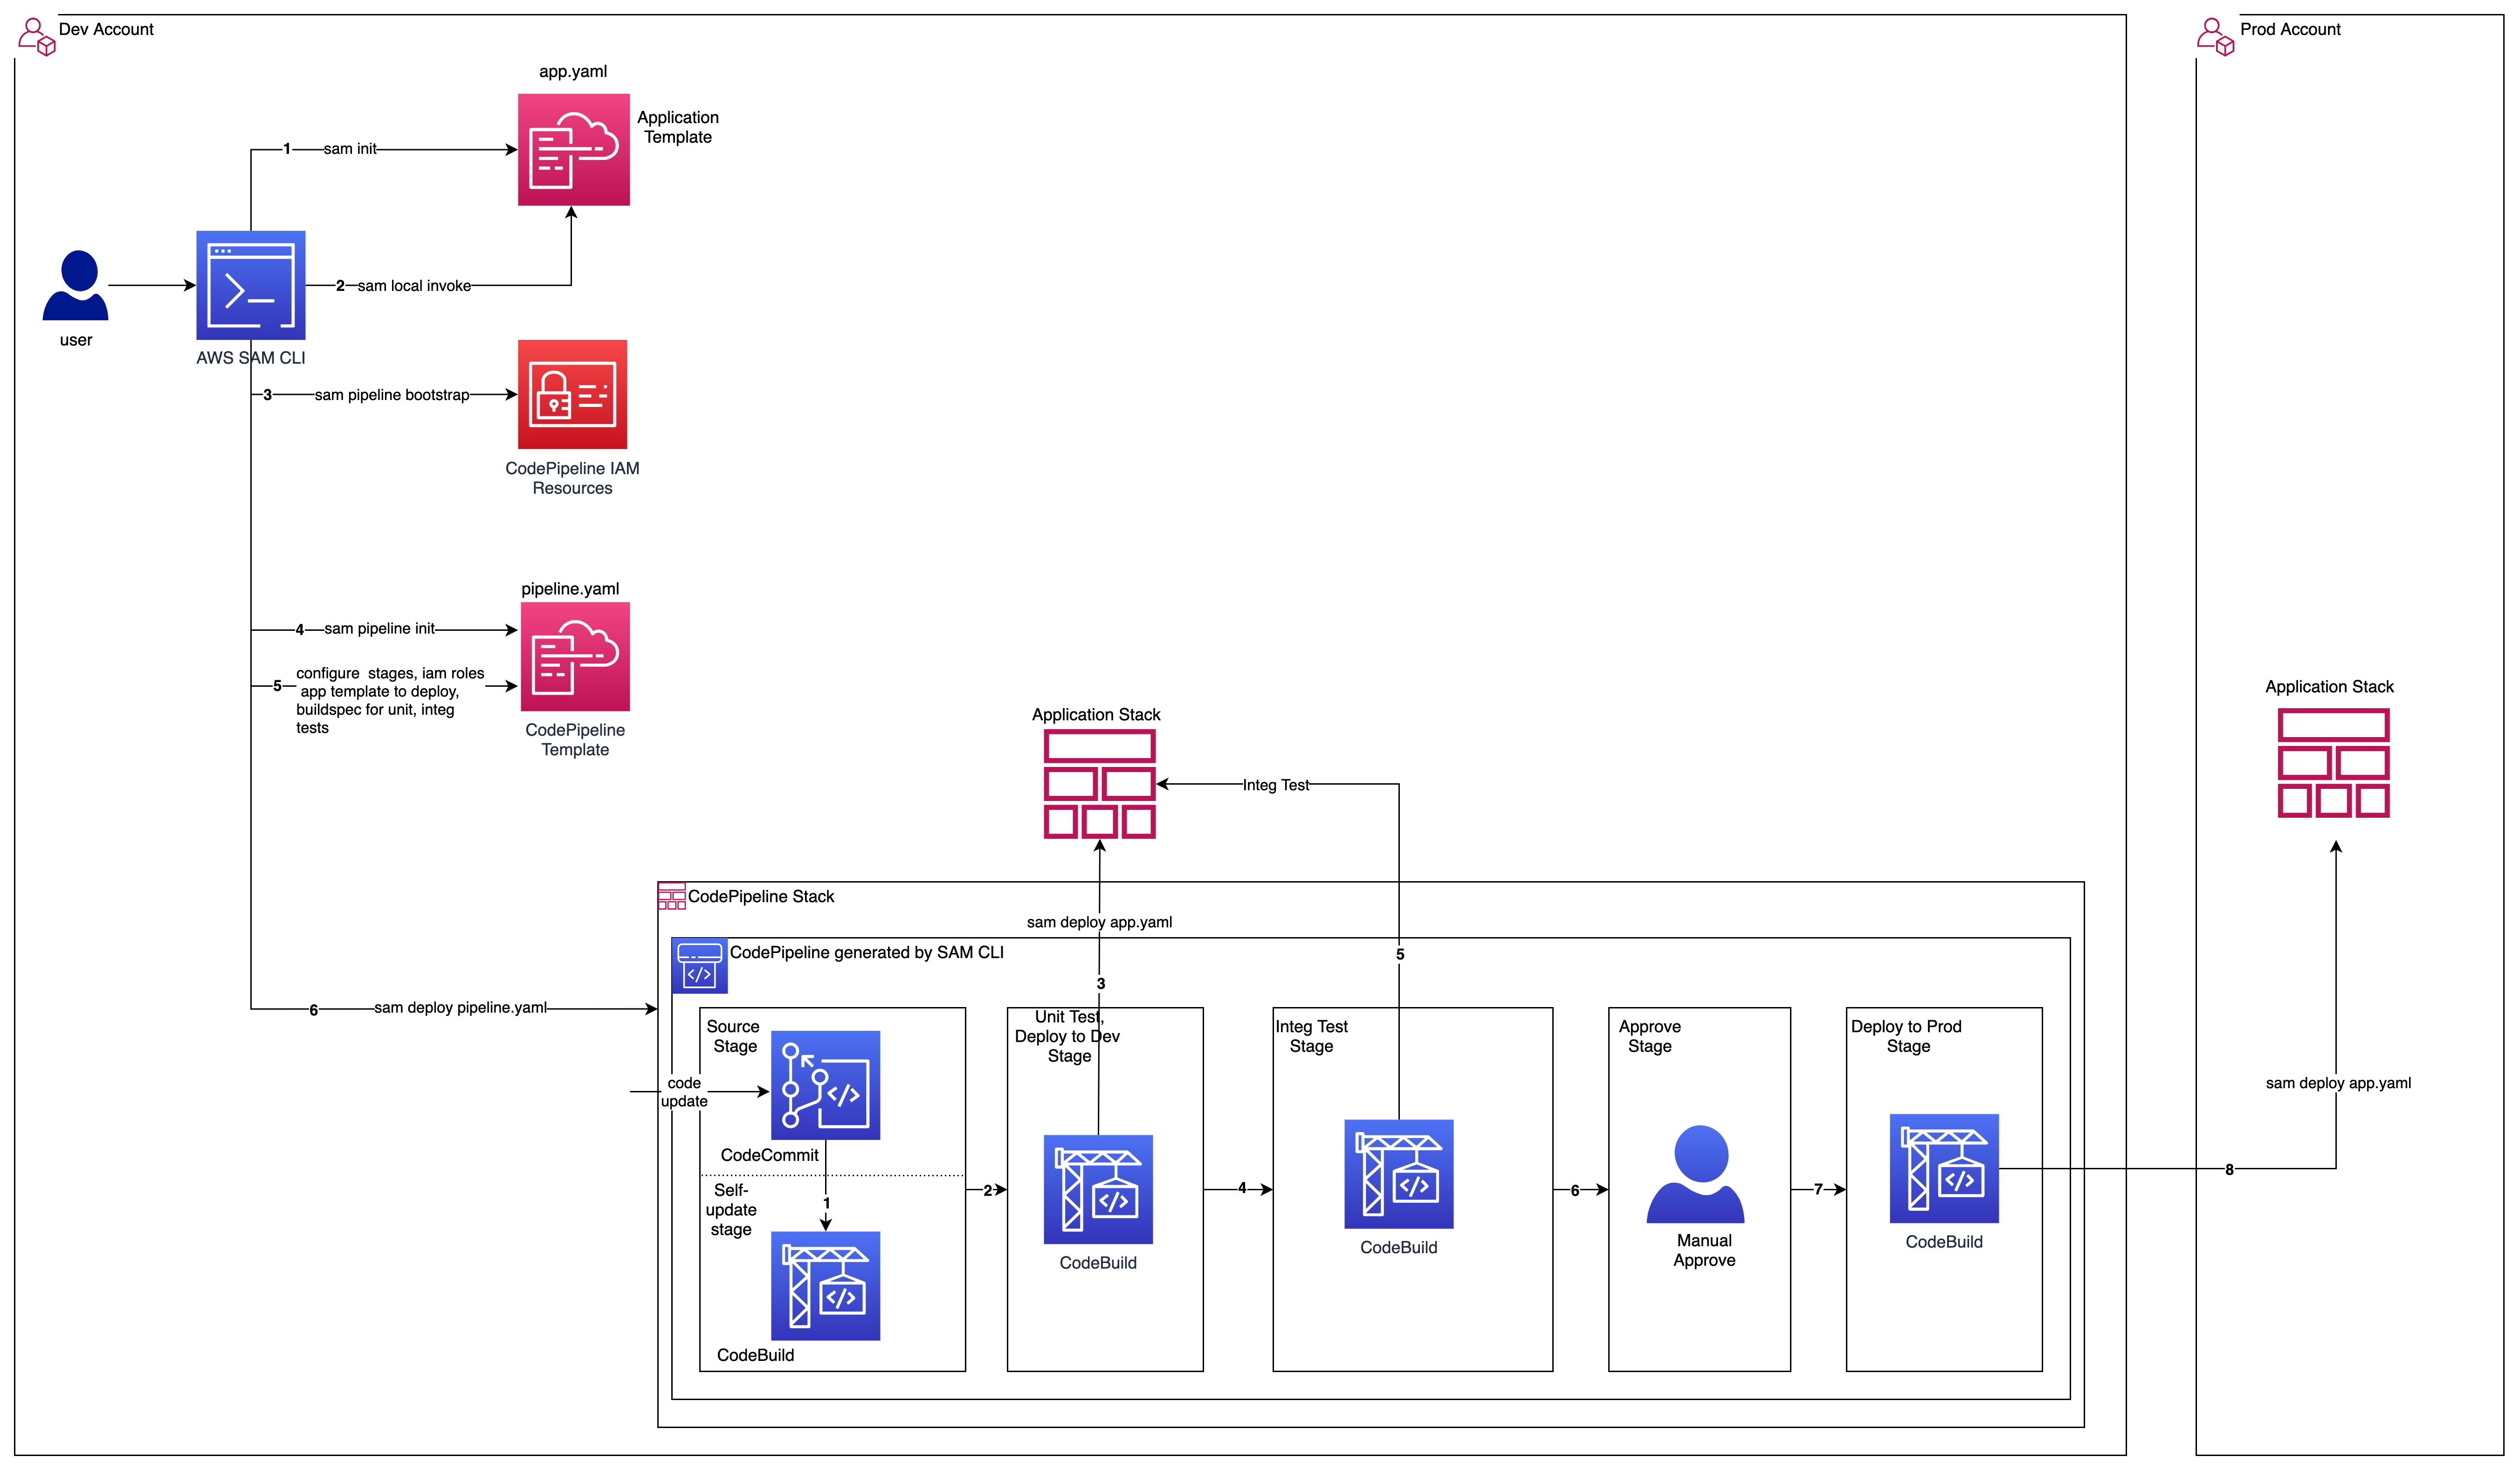
Task: Click the 'CodePipeline Template' caption
Action: point(575,740)
